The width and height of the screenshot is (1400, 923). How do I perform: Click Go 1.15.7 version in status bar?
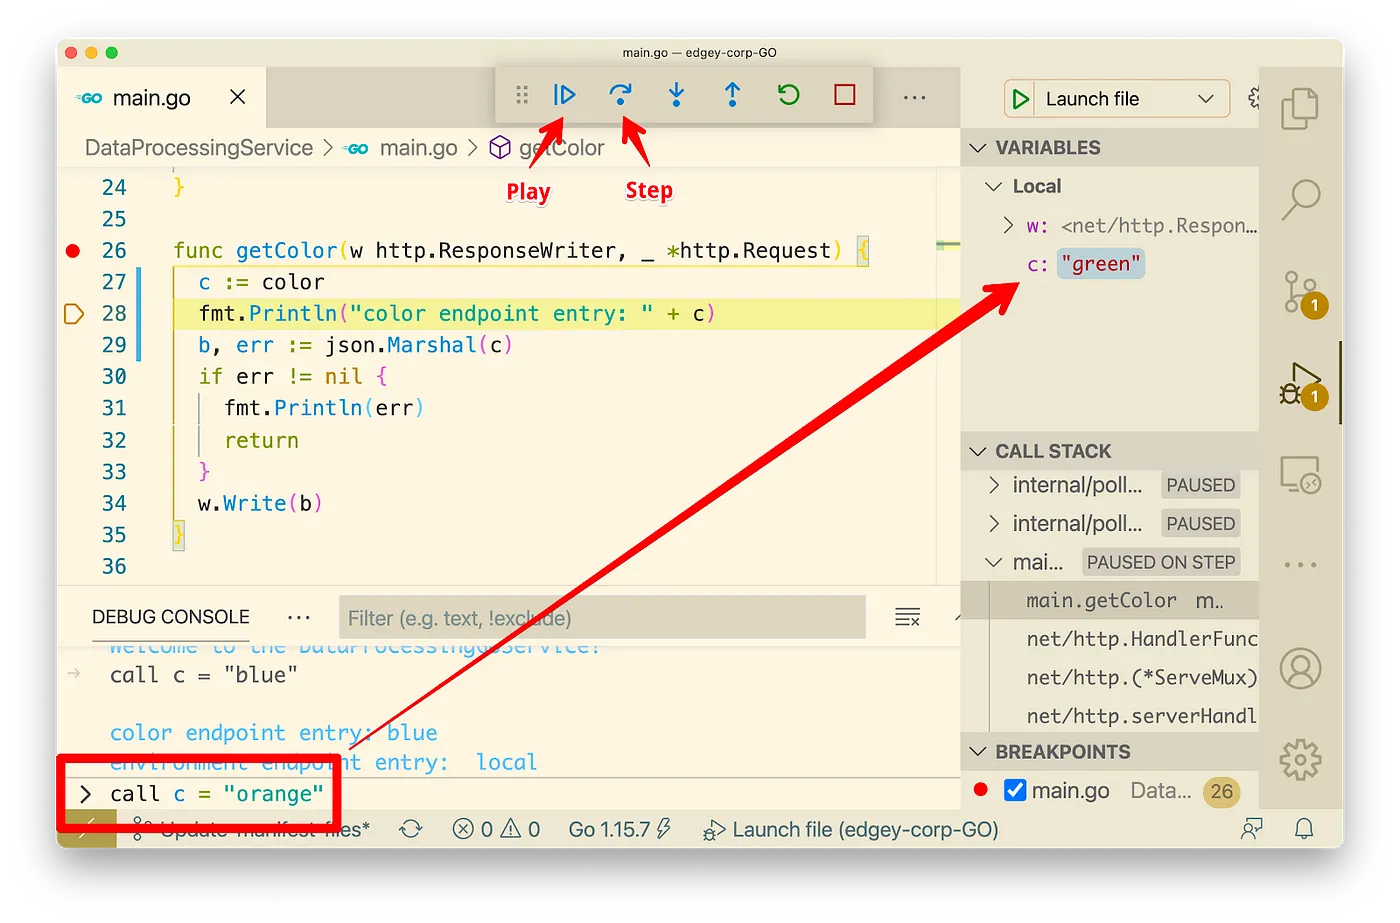click(x=619, y=829)
